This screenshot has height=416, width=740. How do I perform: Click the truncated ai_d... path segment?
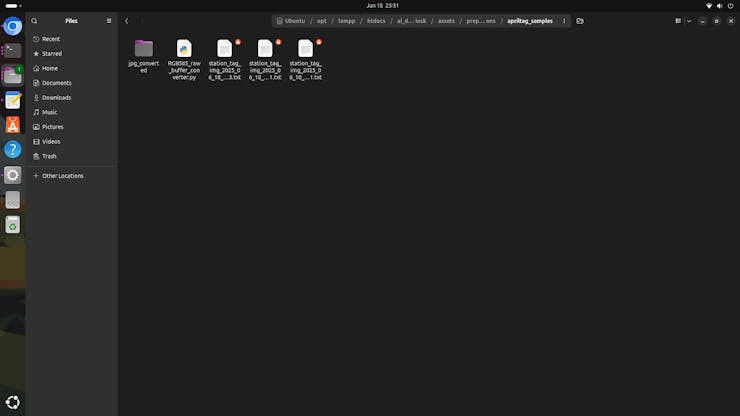tap(412, 21)
